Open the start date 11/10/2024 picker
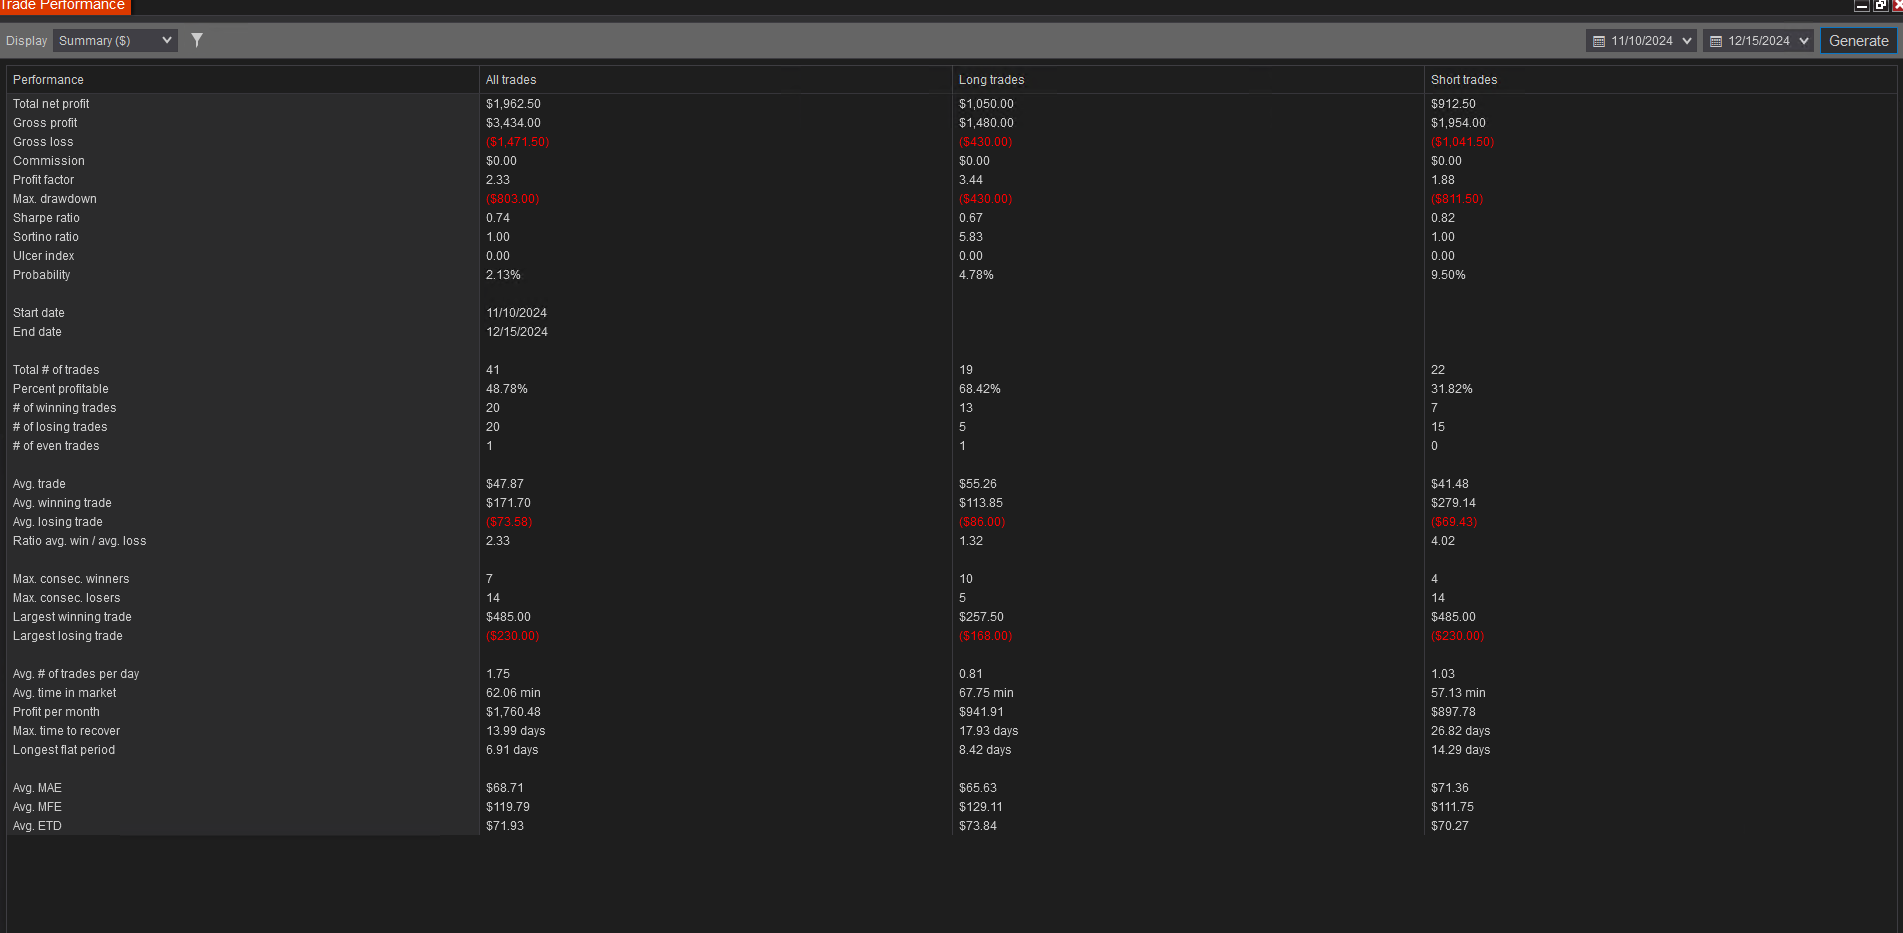Viewport: 1903px width, 933px height. coord(1641,41)
